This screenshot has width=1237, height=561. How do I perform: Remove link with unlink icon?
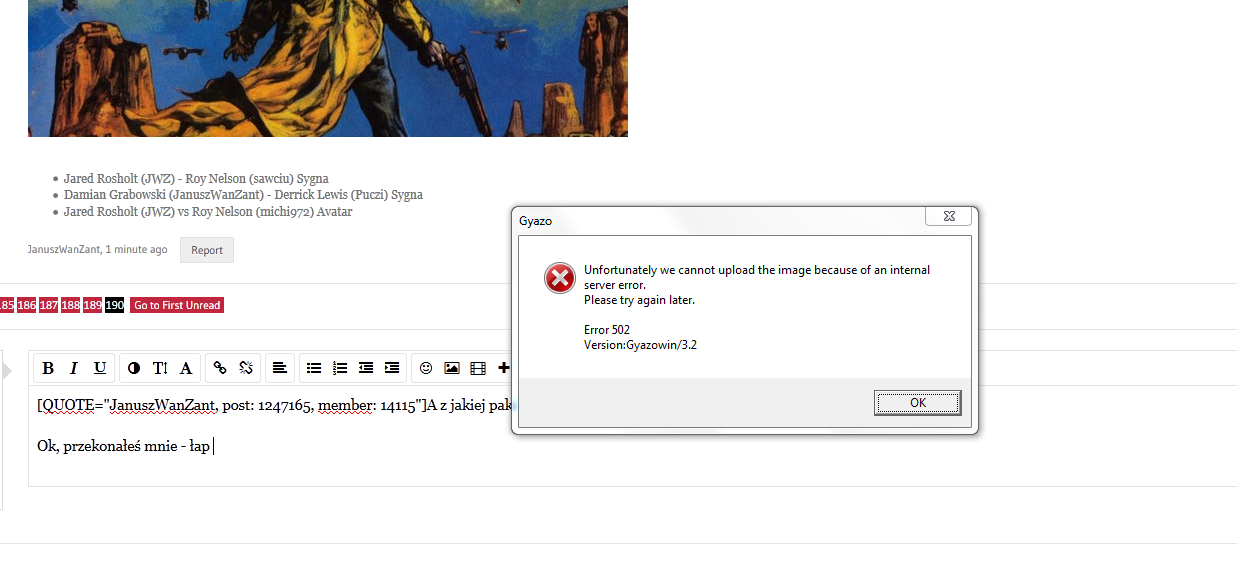click(246, 368)
